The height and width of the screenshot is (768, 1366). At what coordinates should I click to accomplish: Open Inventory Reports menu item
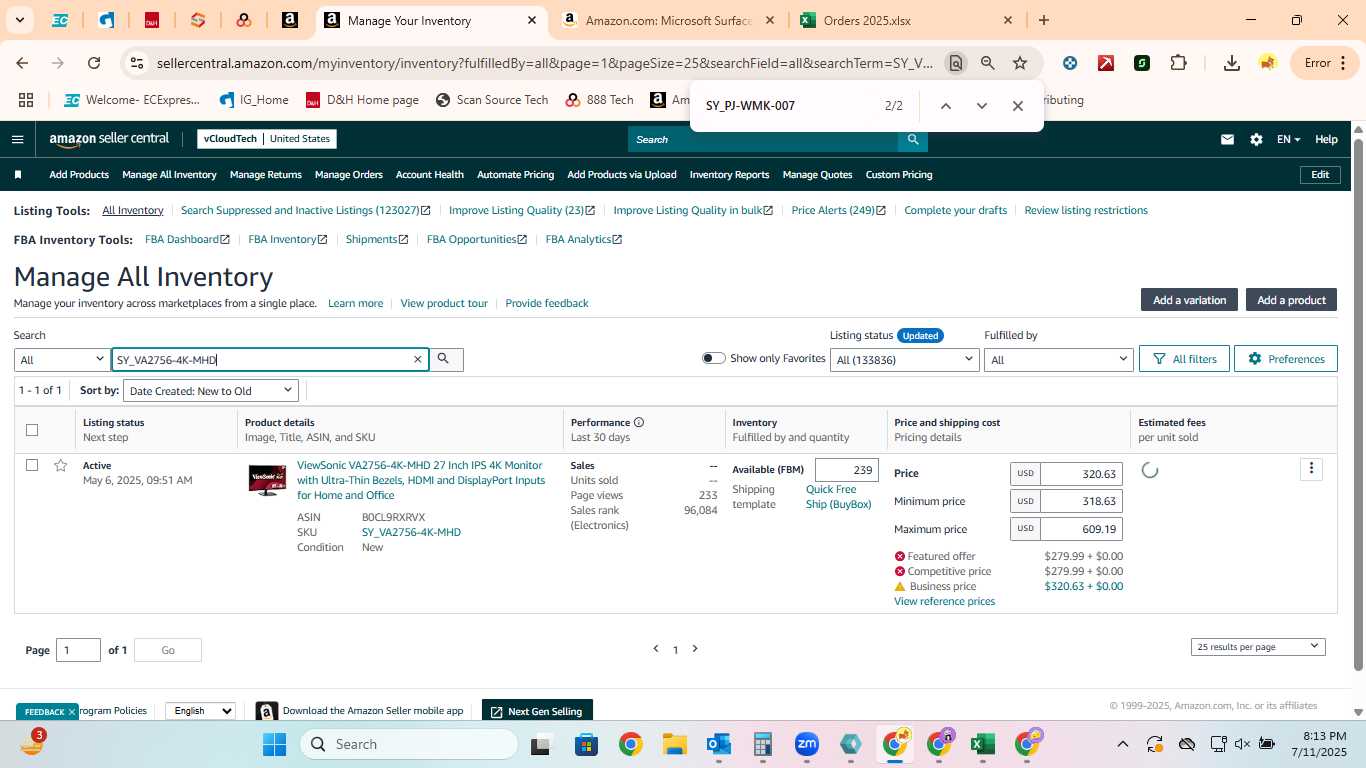click(x=730, y=174)
